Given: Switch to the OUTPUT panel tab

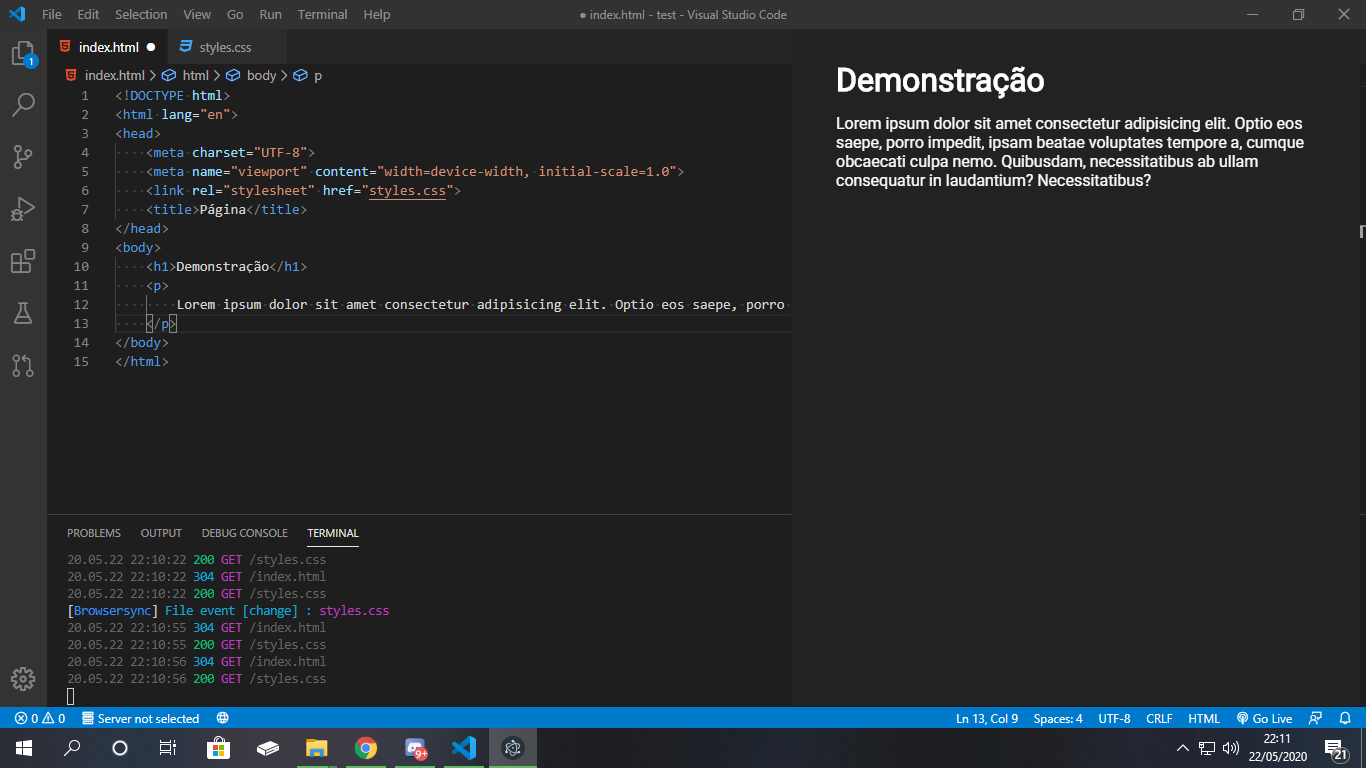Looking at the screenshot, I should pyautogui.click(x=161, y=533).
